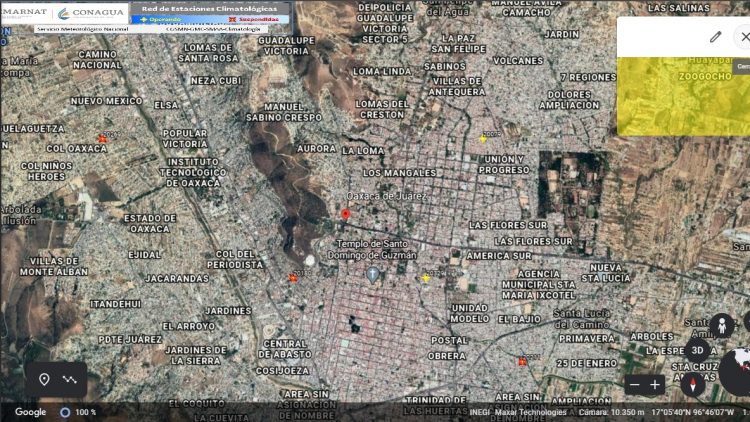
Task: Click the 'Red de Estaciones Climatológicas' title
Action: click(210, 9)
